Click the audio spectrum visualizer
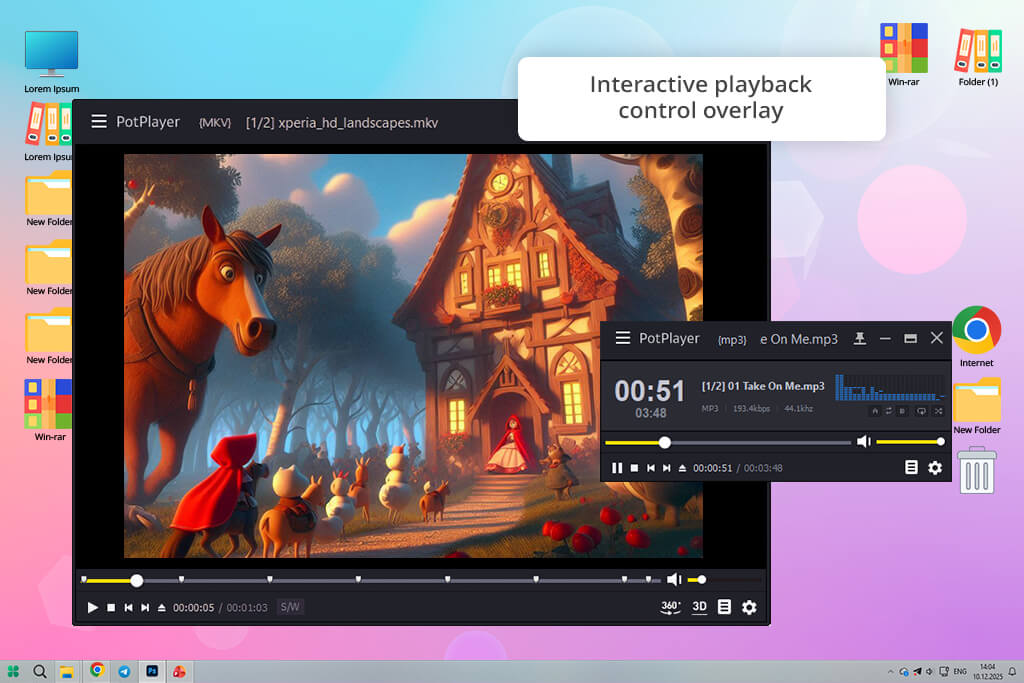The height and width of the screenshot is (683, 1024). pyautogui.click(x=889, y=387)
